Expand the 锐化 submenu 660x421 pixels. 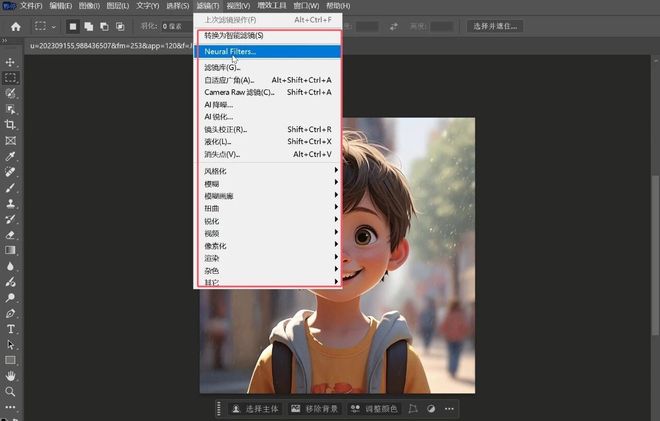268,221
